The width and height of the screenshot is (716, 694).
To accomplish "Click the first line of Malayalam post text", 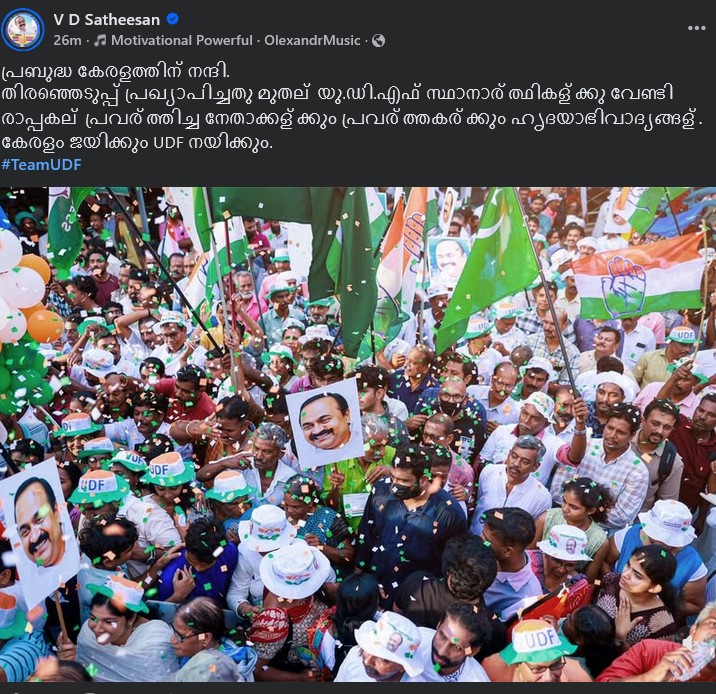I will 116,72.
